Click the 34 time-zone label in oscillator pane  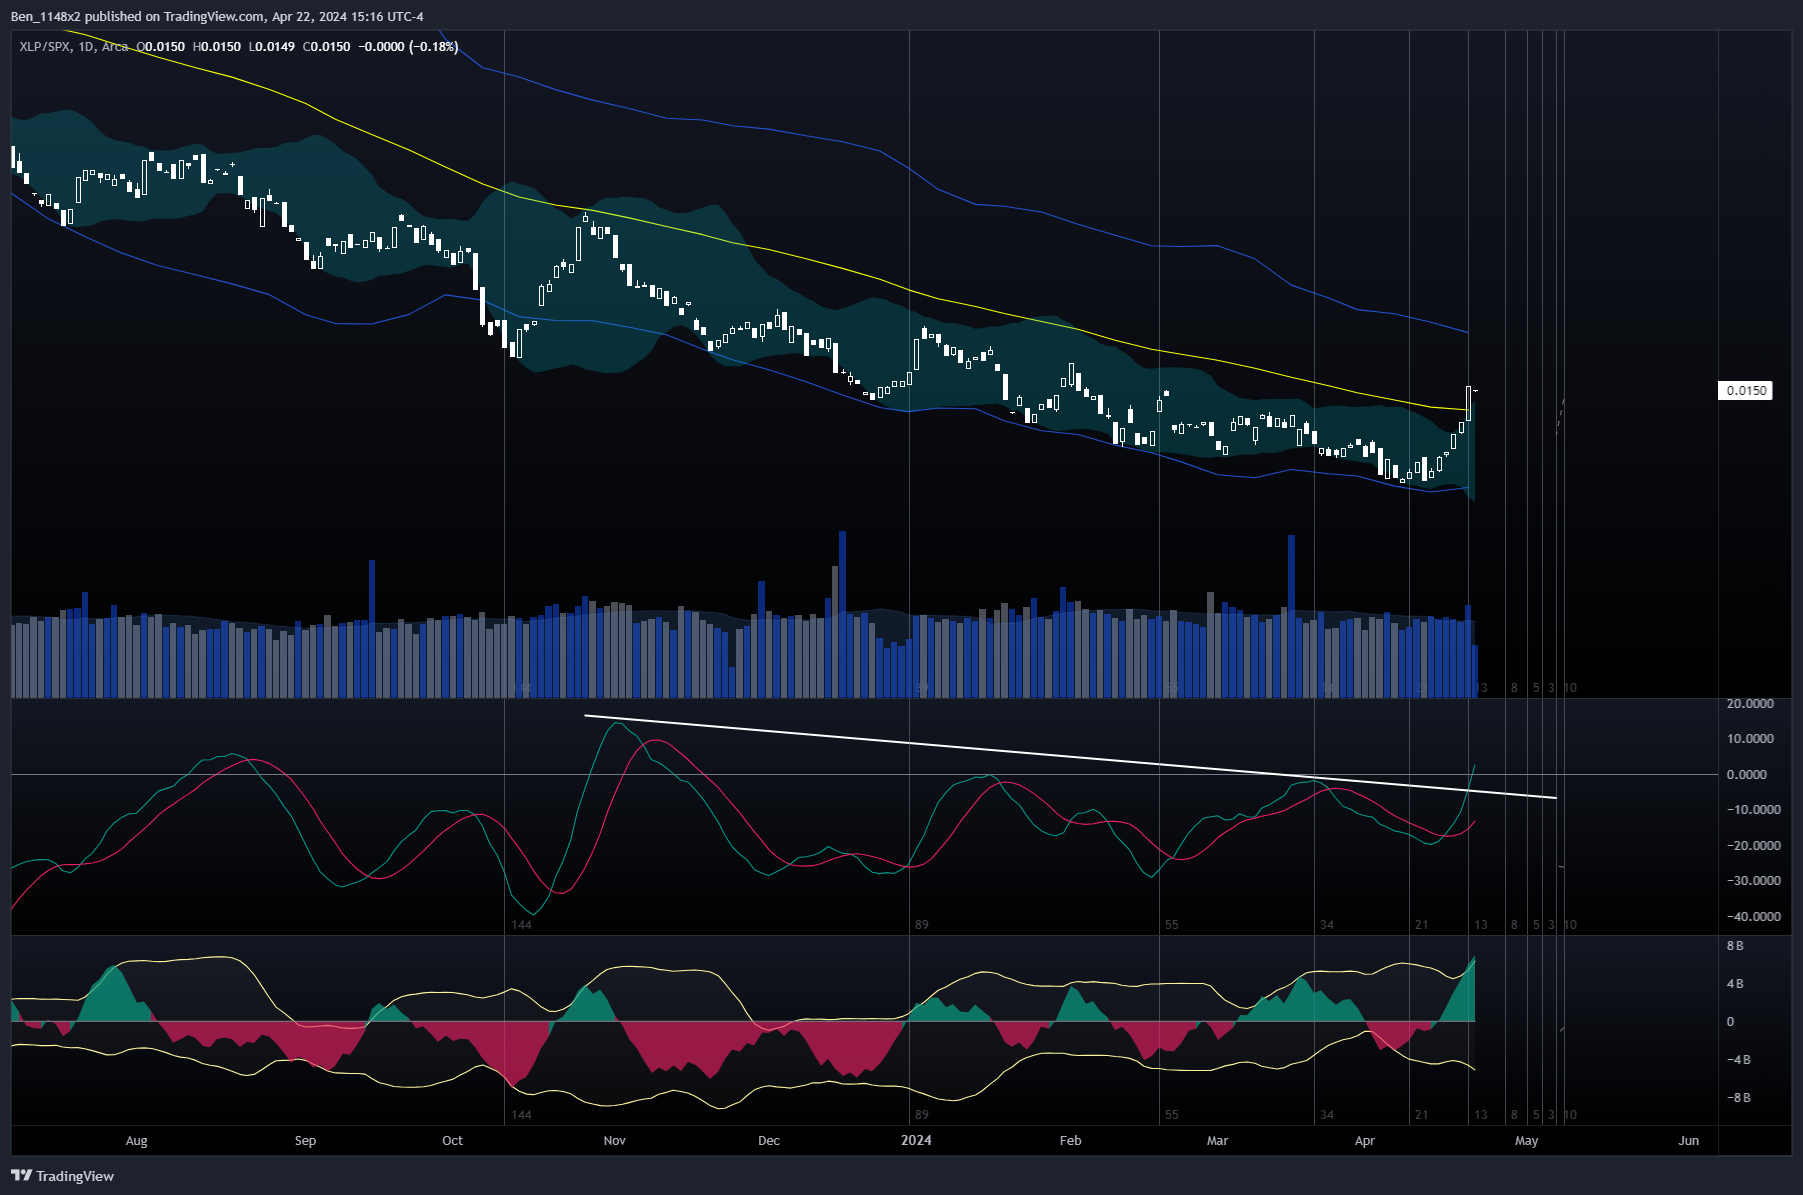(1327, 925)
